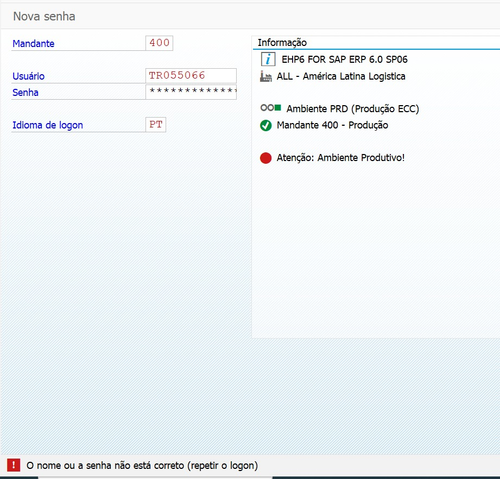This screenshot has width=500, height=479.
Task: Click the Nova senha button
Action: click(x=44, y=16)
